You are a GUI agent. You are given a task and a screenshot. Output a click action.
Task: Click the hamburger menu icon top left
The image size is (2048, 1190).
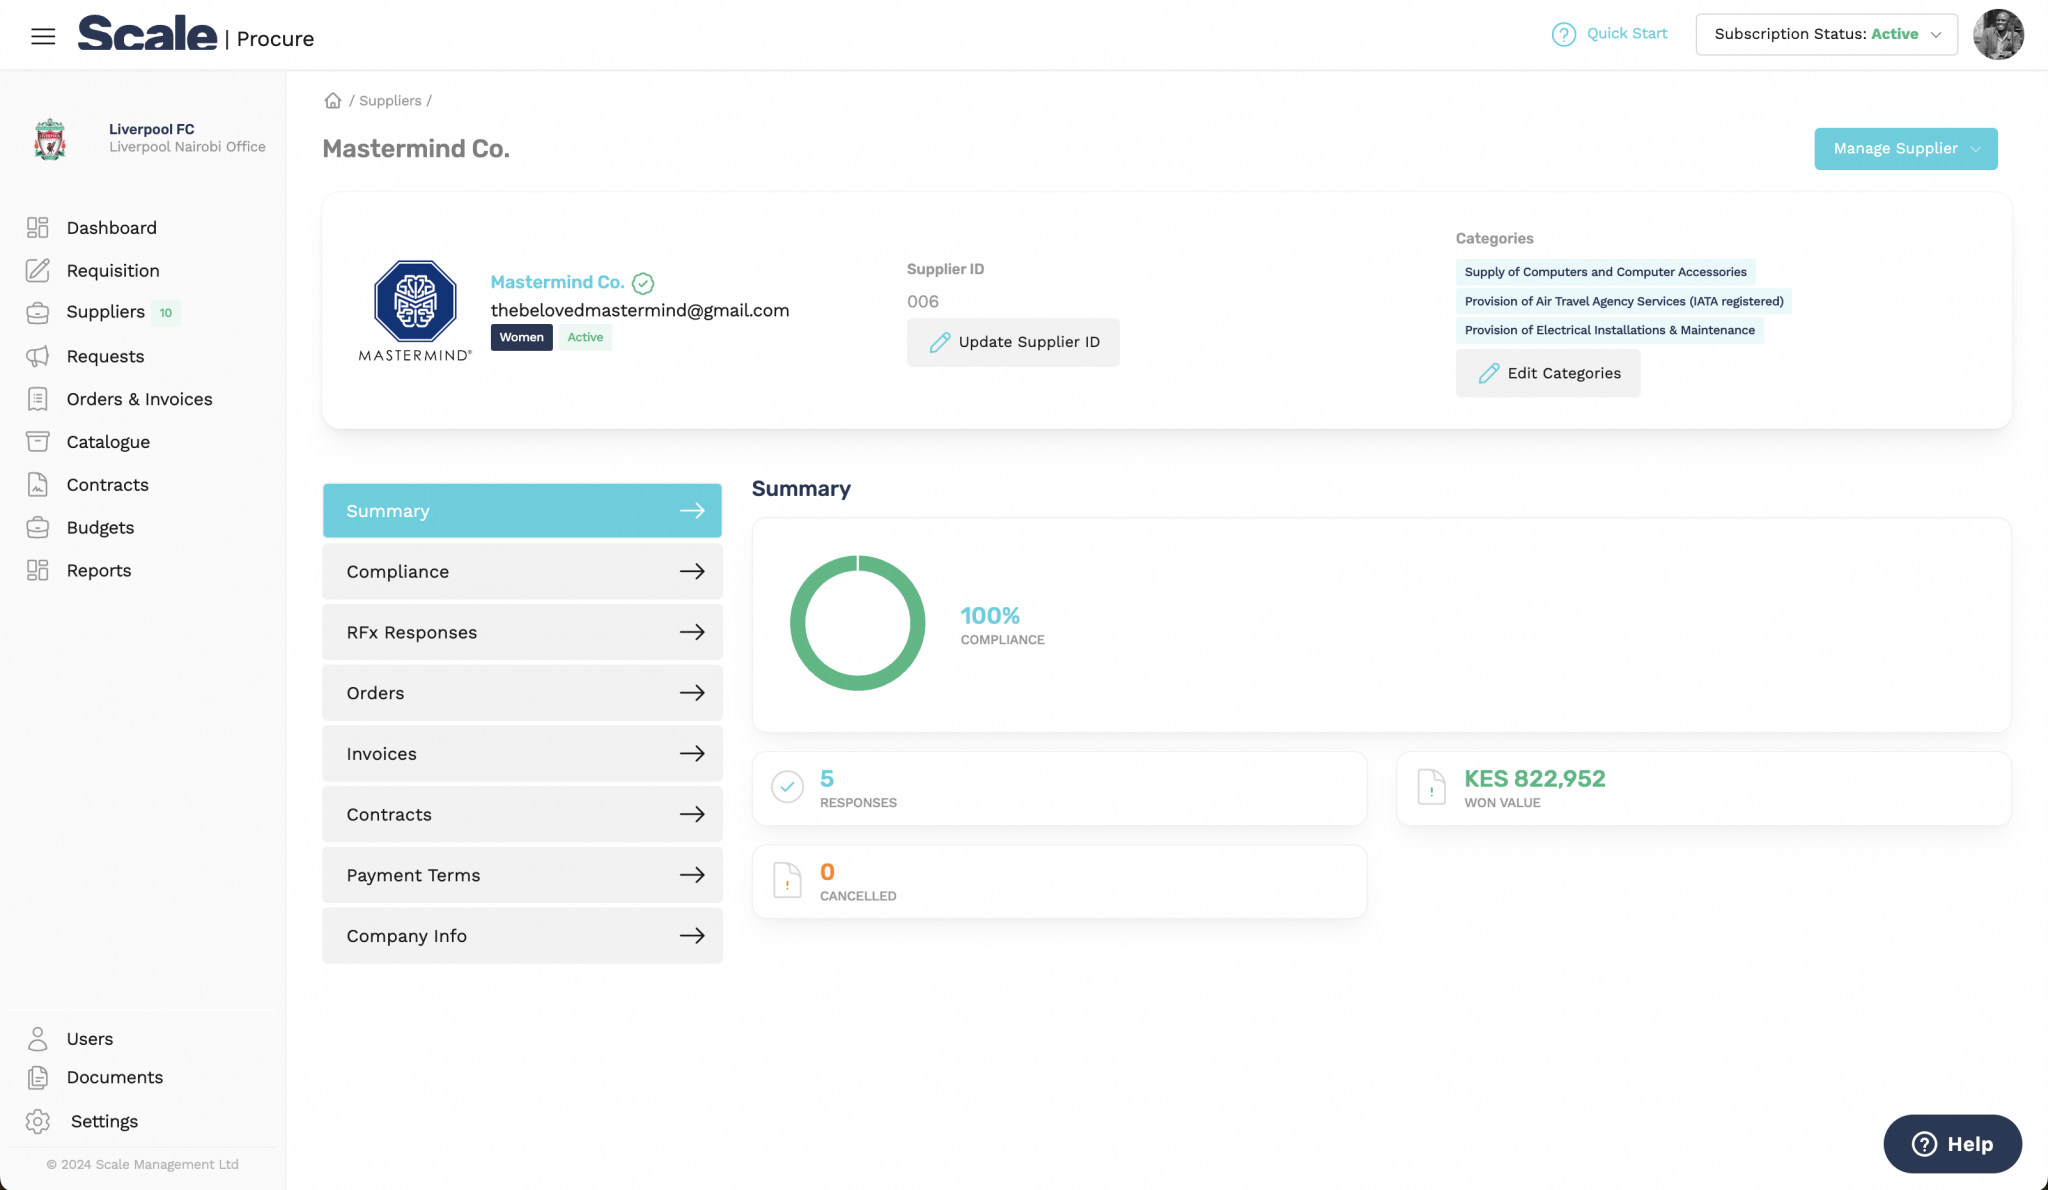click(43, 35)
